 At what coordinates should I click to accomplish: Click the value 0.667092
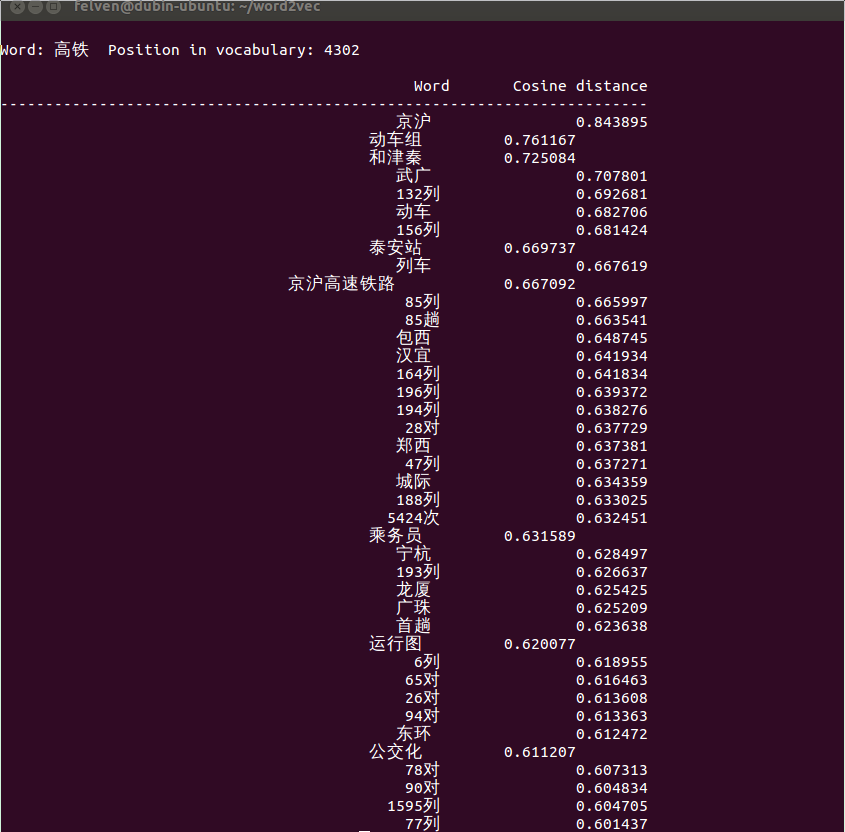click(x=539, y=285)
